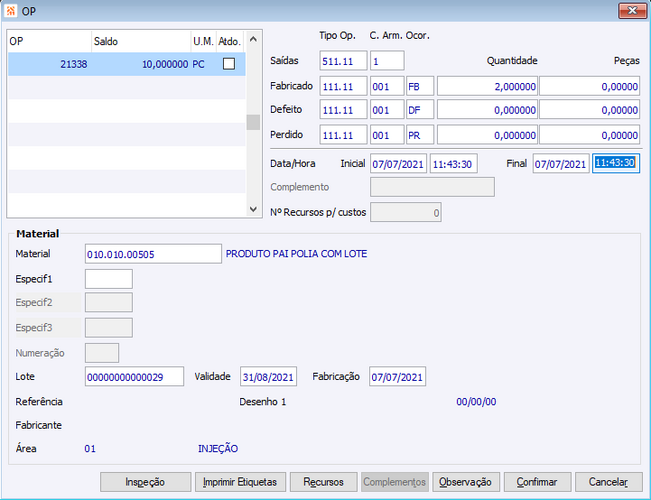Click the Especif1 input box
The height and width of the screenshot is (500, 651).
point(109,279)
